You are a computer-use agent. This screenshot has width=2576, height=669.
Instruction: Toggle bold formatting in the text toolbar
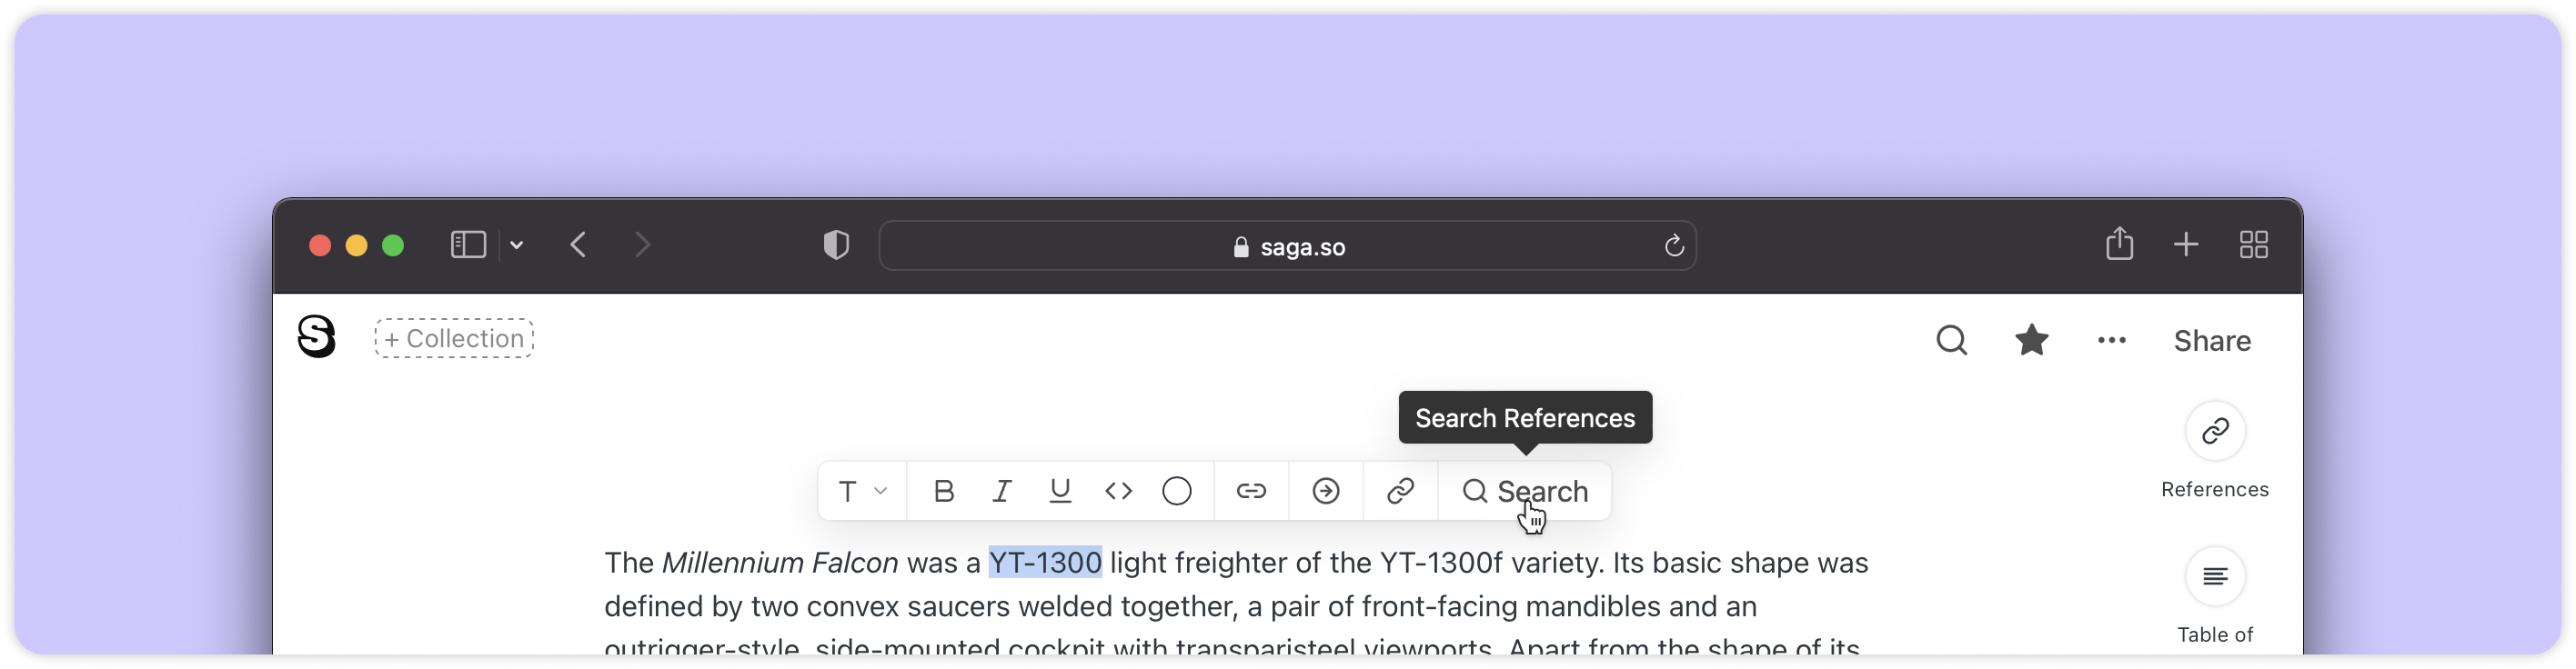click(x=943, y=491)
